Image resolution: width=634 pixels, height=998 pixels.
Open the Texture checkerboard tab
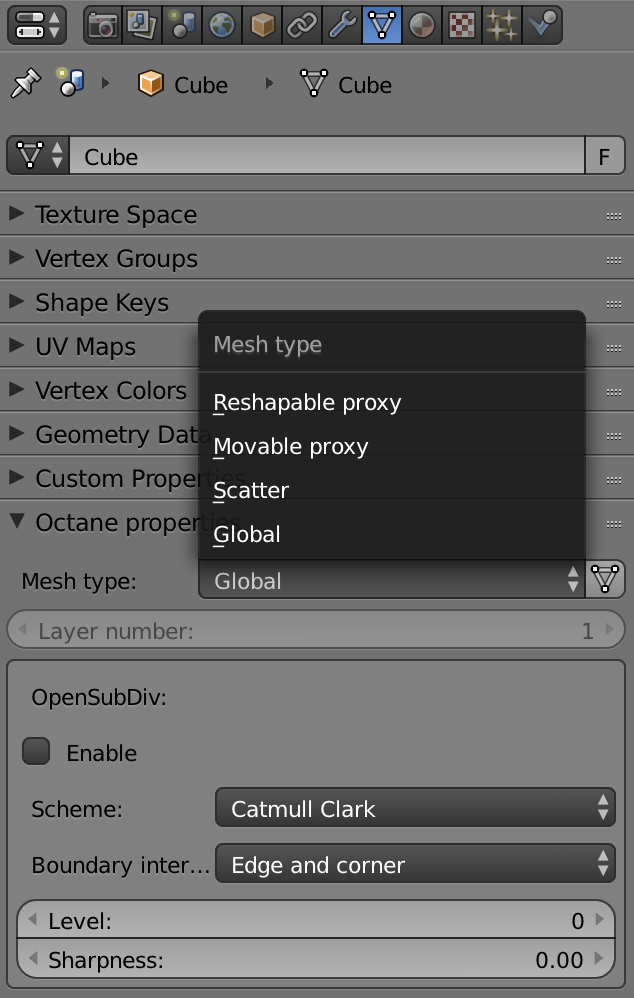461,25
